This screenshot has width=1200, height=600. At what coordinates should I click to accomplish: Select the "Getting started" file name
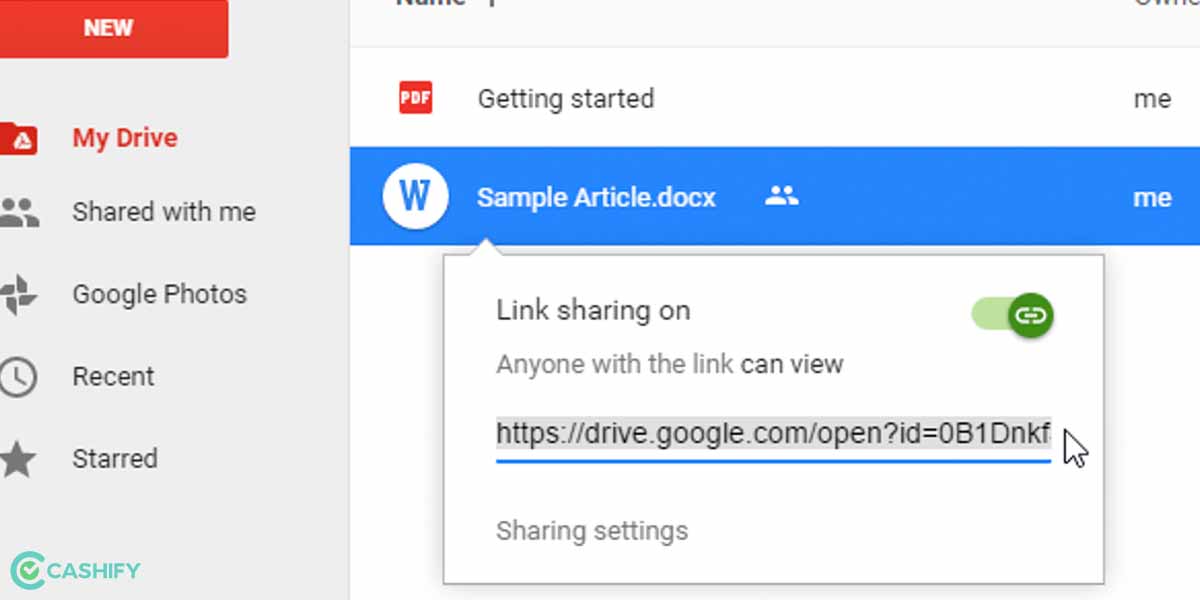(566, 99)
